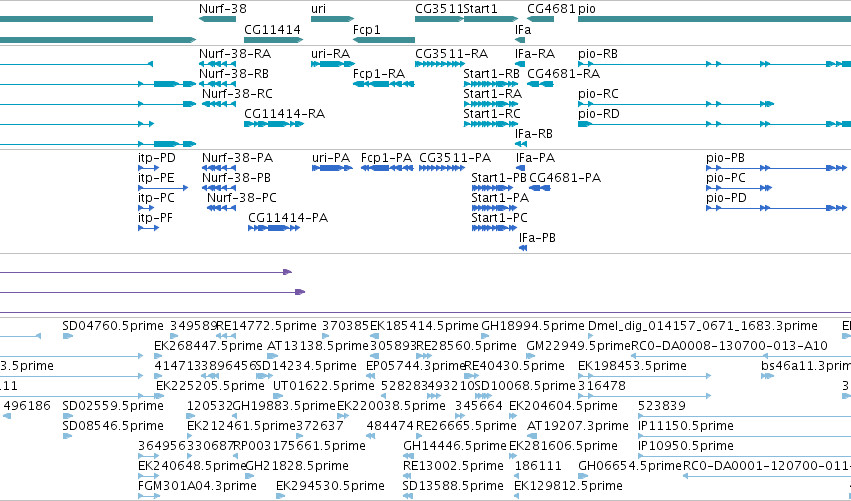Image resolution: width=851 pixels, height=501 pixels.
Task: Click the GH06654.5prime EST label
Action: coord(630,466)
